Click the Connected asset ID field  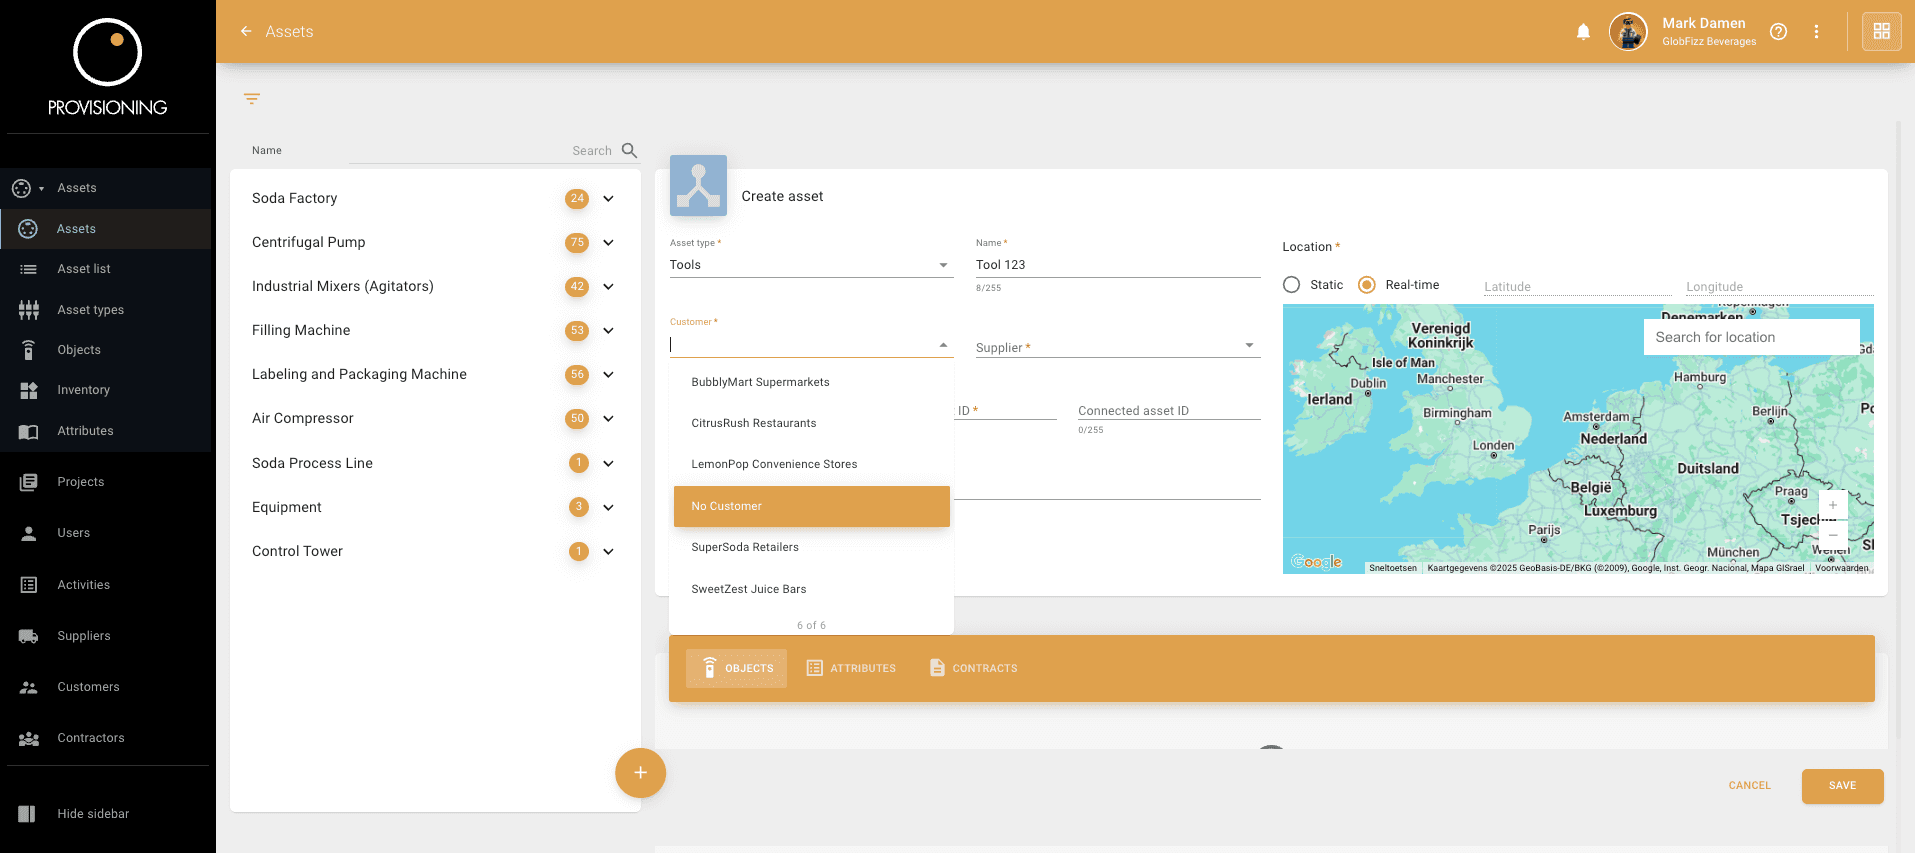pos(1168,410)
